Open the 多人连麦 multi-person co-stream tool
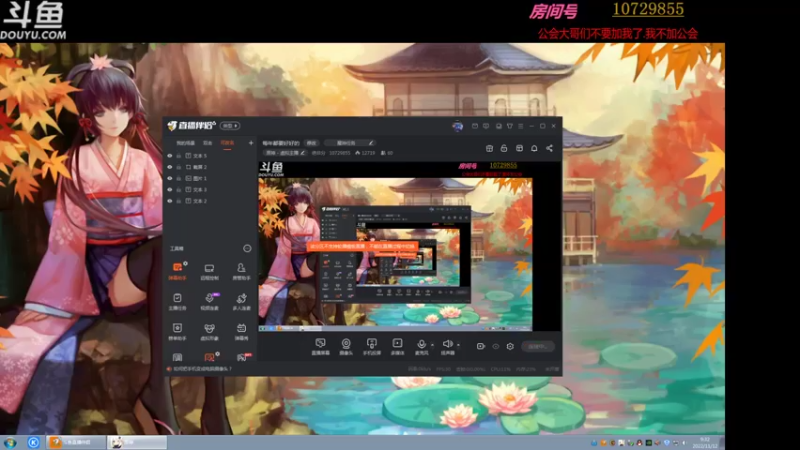The image size is (800, 450). click(x=241, y=302)
